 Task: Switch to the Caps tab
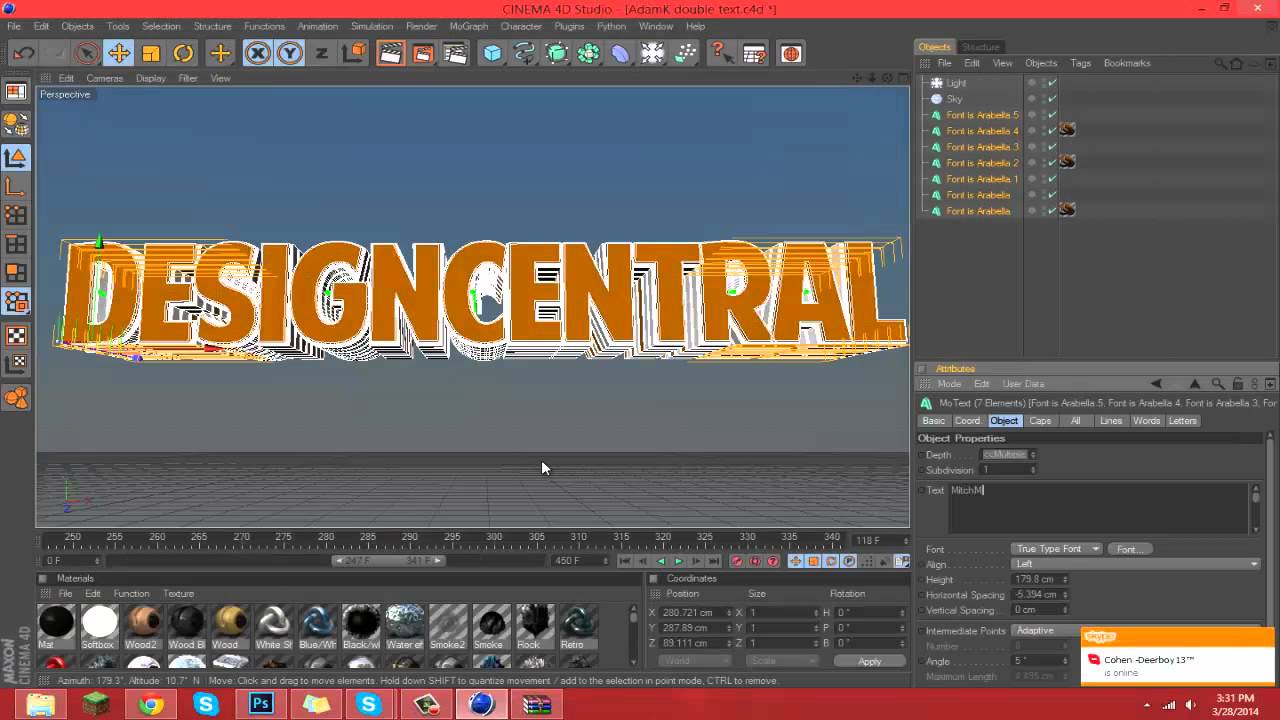point(1040,421)
